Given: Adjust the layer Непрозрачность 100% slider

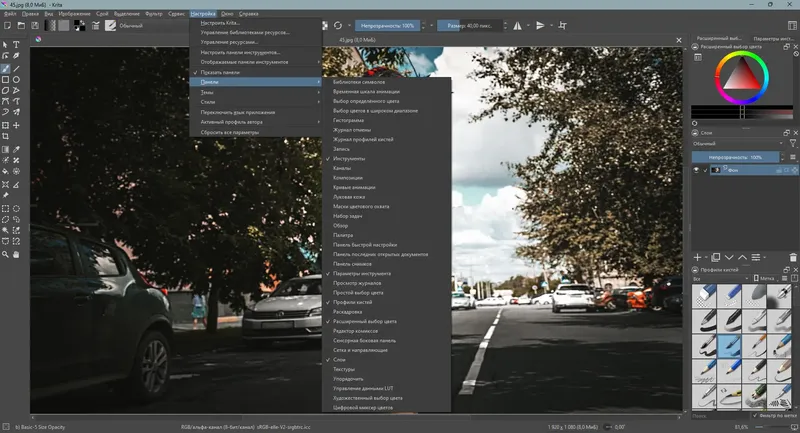Looking at the screenshot, I should click(x=735, y=157).
